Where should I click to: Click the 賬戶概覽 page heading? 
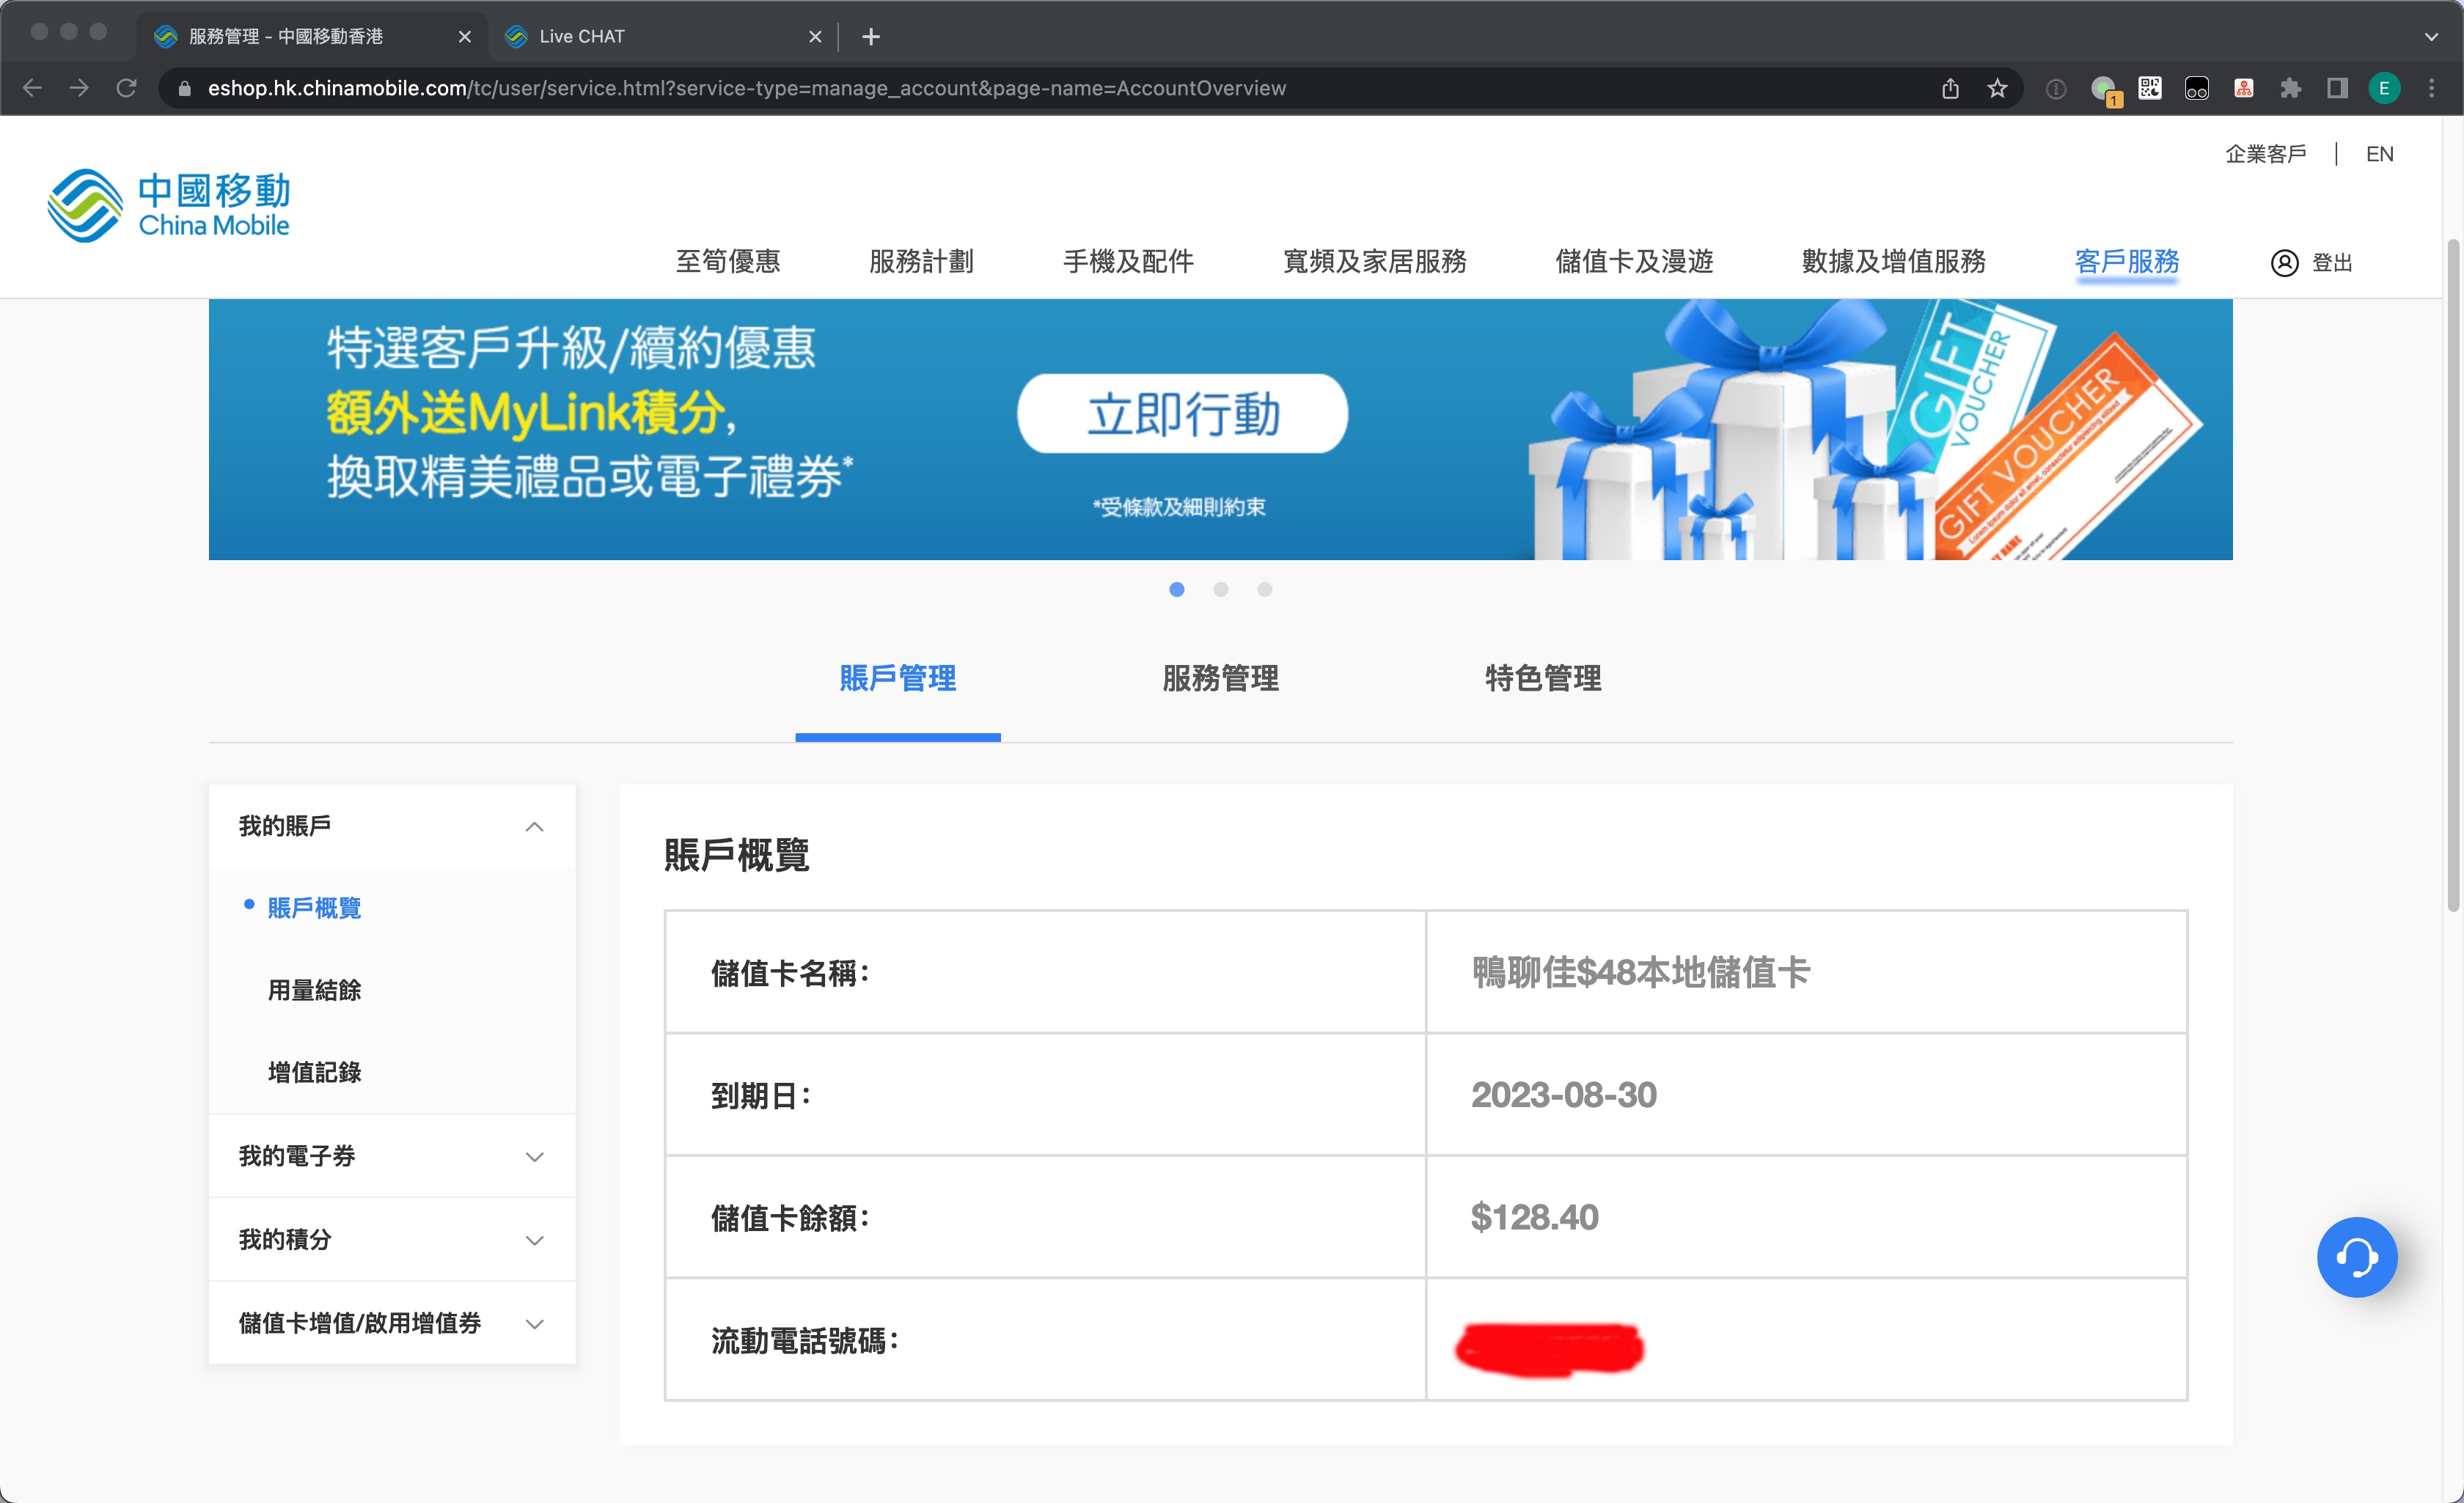pyautogui.click(x=737, y=855)
